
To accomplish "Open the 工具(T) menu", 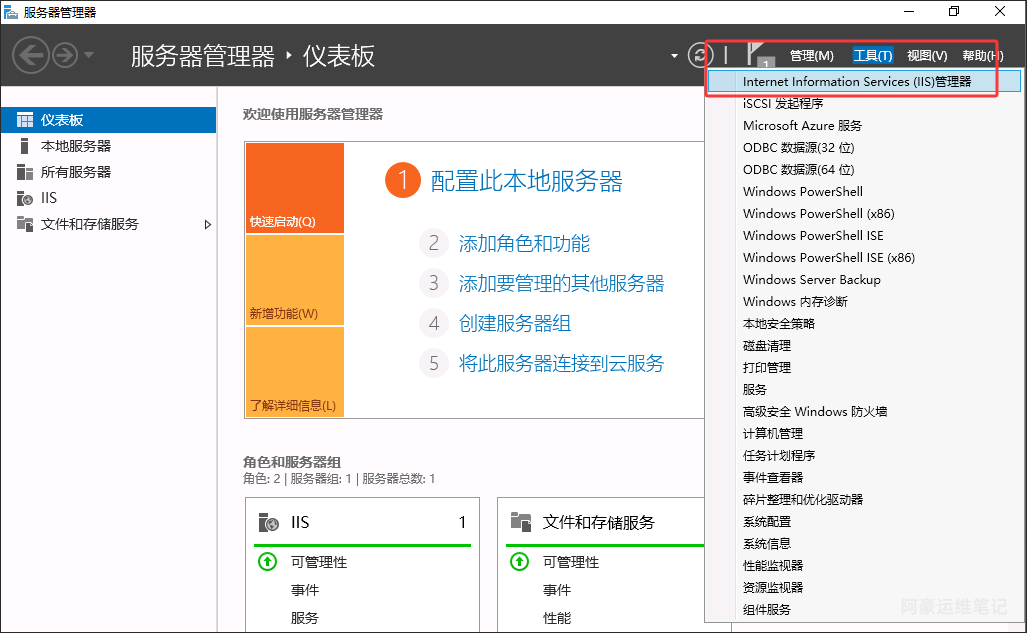I will pos(872,56).
